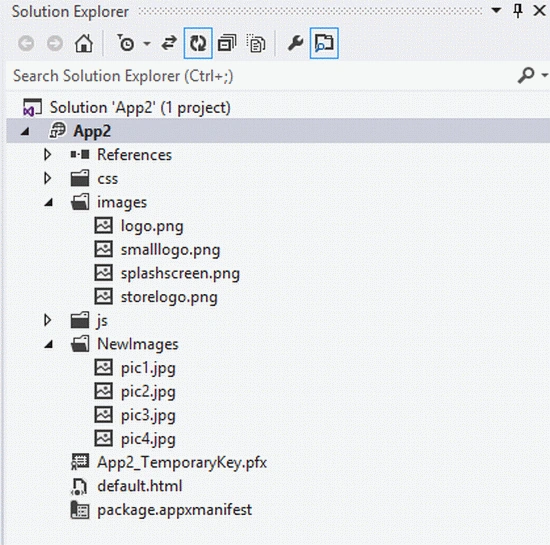Click the default.html file icon
Screen dimensions: 550x545
click(x=79, y=486)
